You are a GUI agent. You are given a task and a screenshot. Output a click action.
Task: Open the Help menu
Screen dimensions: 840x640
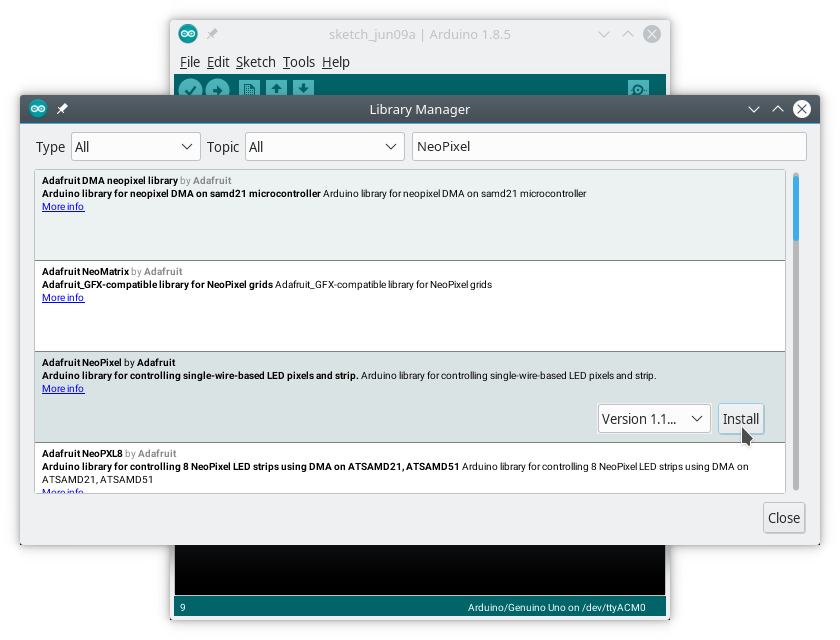tap(336, 62)
